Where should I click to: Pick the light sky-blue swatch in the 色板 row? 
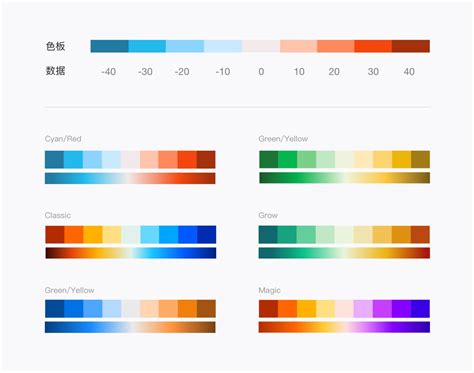(x=185, y=46)
